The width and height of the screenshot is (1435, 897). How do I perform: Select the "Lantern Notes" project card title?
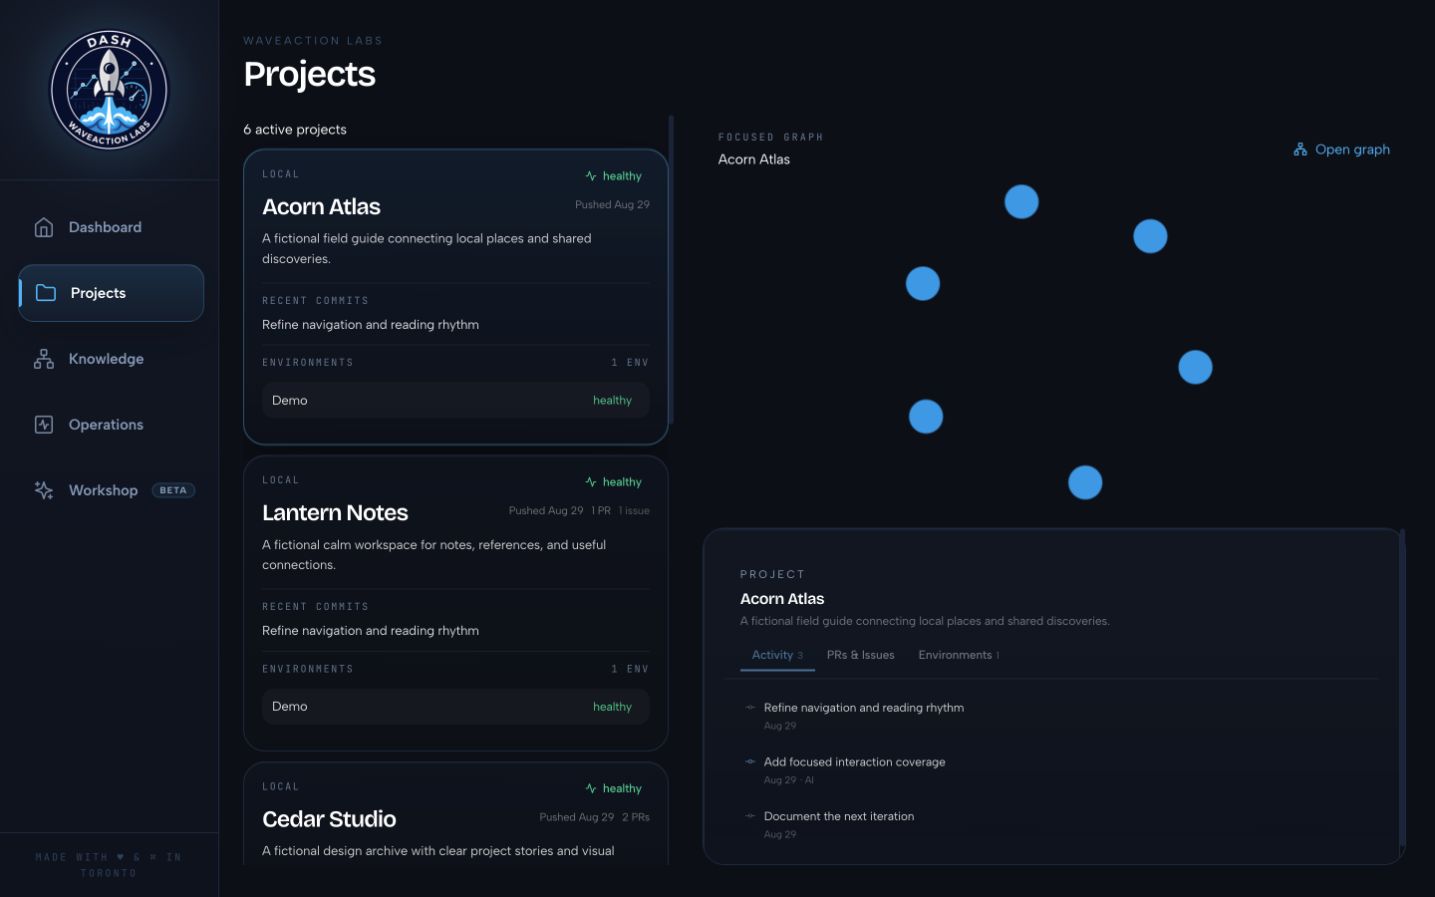pyautogui.click(x=335, y=513)
